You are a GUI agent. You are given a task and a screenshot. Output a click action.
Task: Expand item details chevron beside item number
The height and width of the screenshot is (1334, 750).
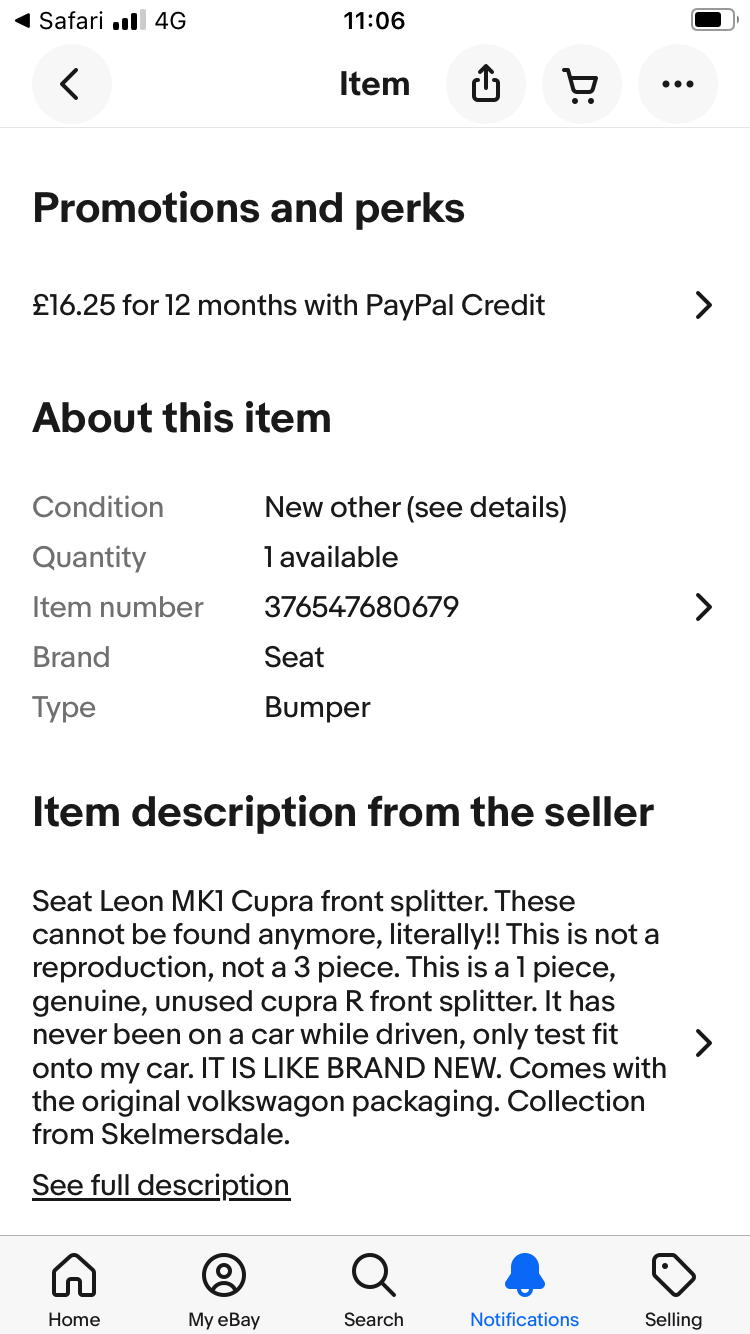tap(703, 607)
